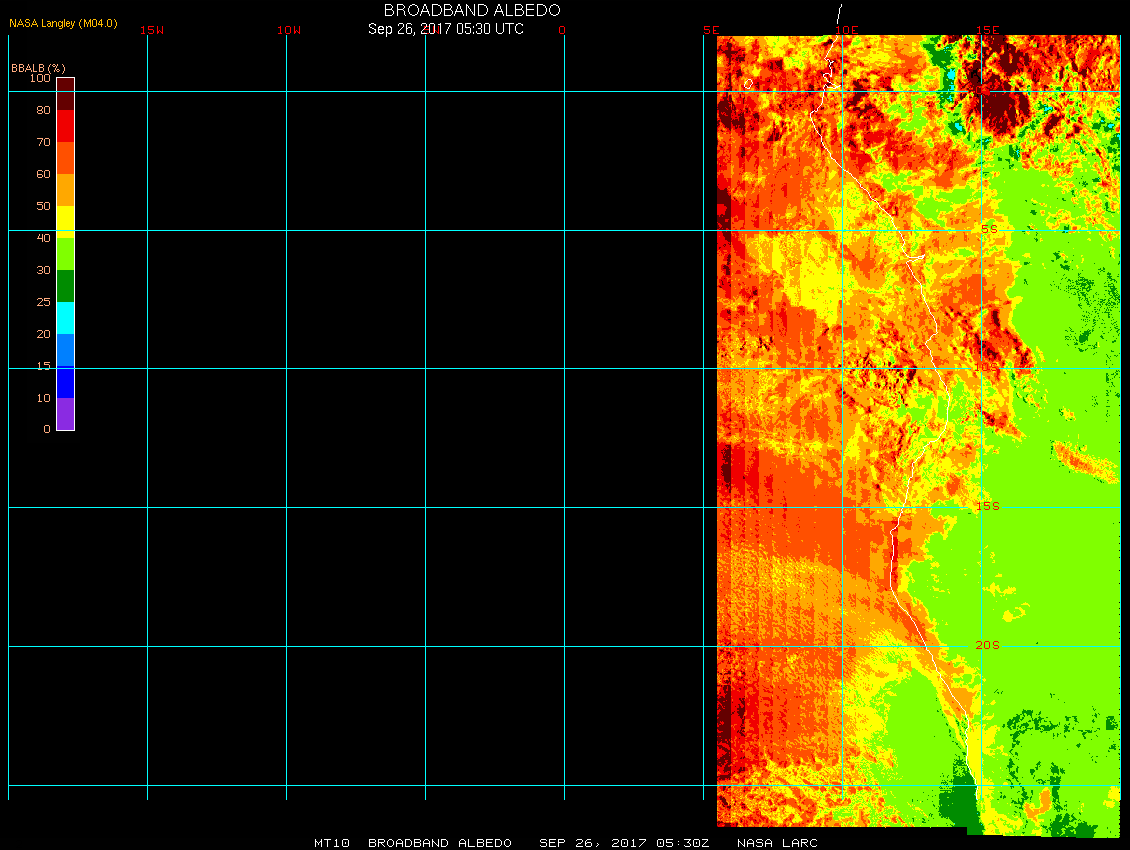Click the 15S latitude label
1130x850 pixels.
point(987,507)
